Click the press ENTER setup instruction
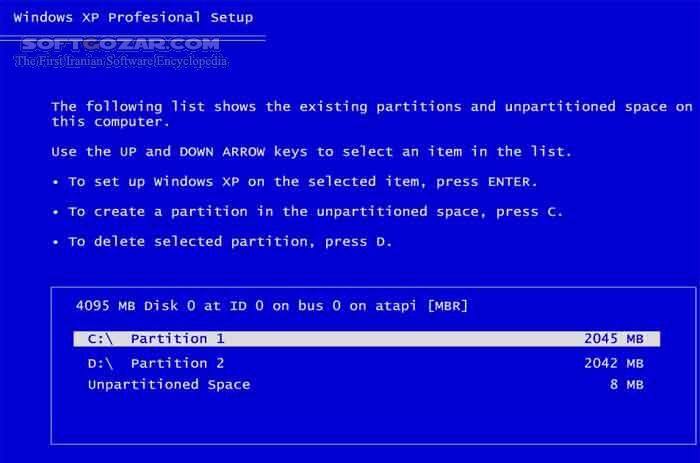This screenshot has width=700, height=463. pyautogui.click(x=303, y=182)
